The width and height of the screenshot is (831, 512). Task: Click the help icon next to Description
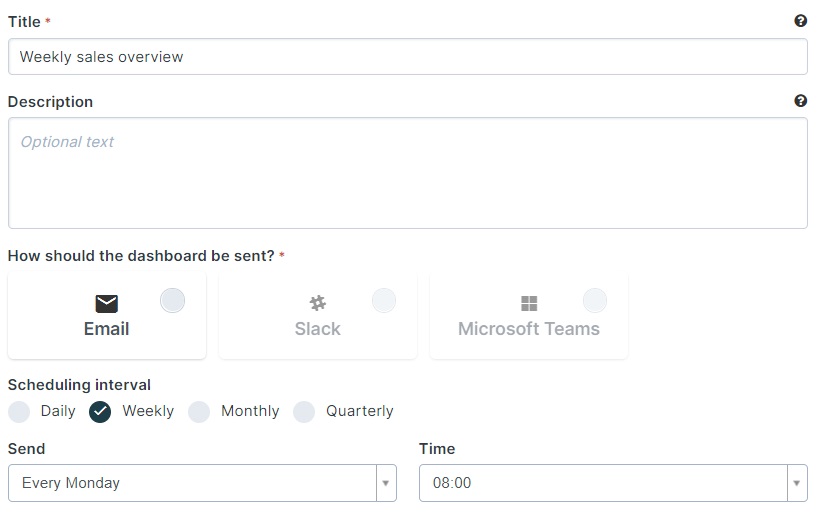click(x=800, y=101)
